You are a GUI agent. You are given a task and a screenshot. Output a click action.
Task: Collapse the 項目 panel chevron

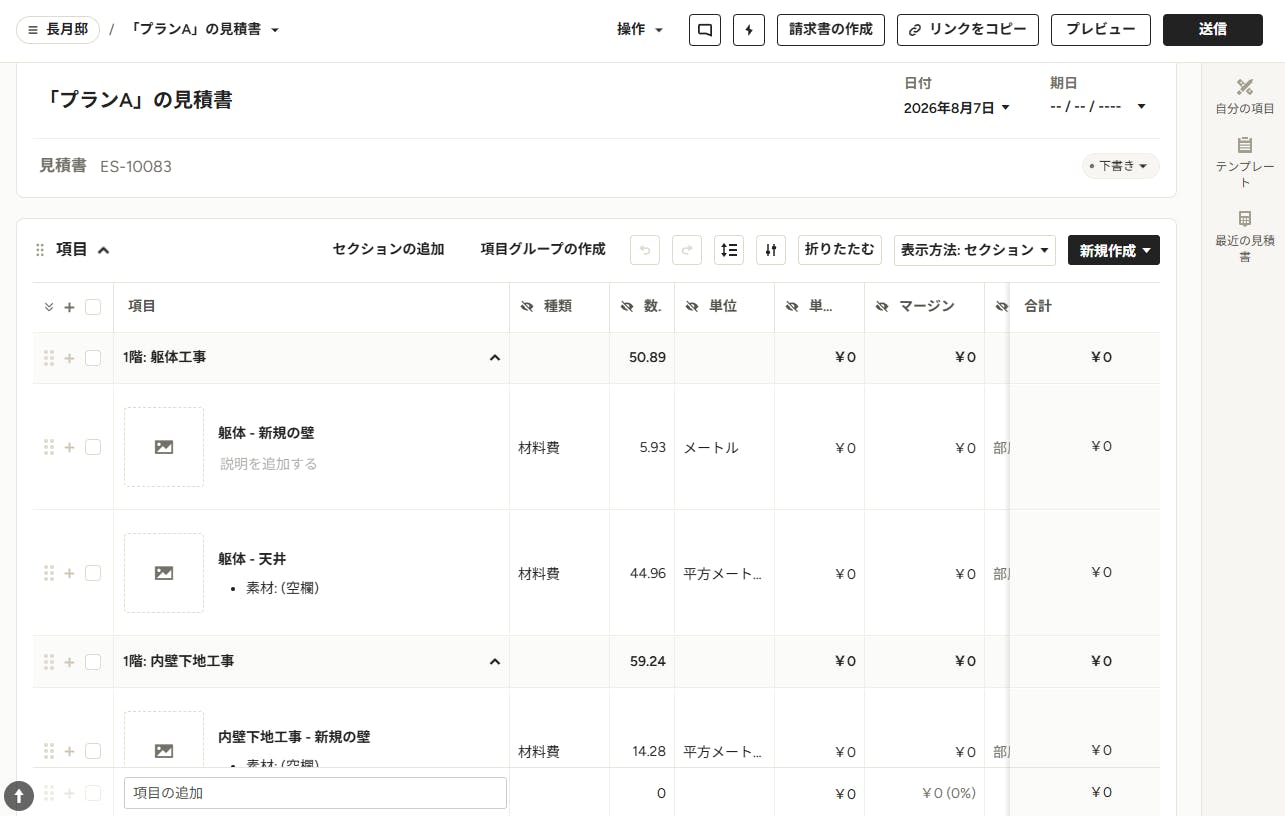pos(103,250)
